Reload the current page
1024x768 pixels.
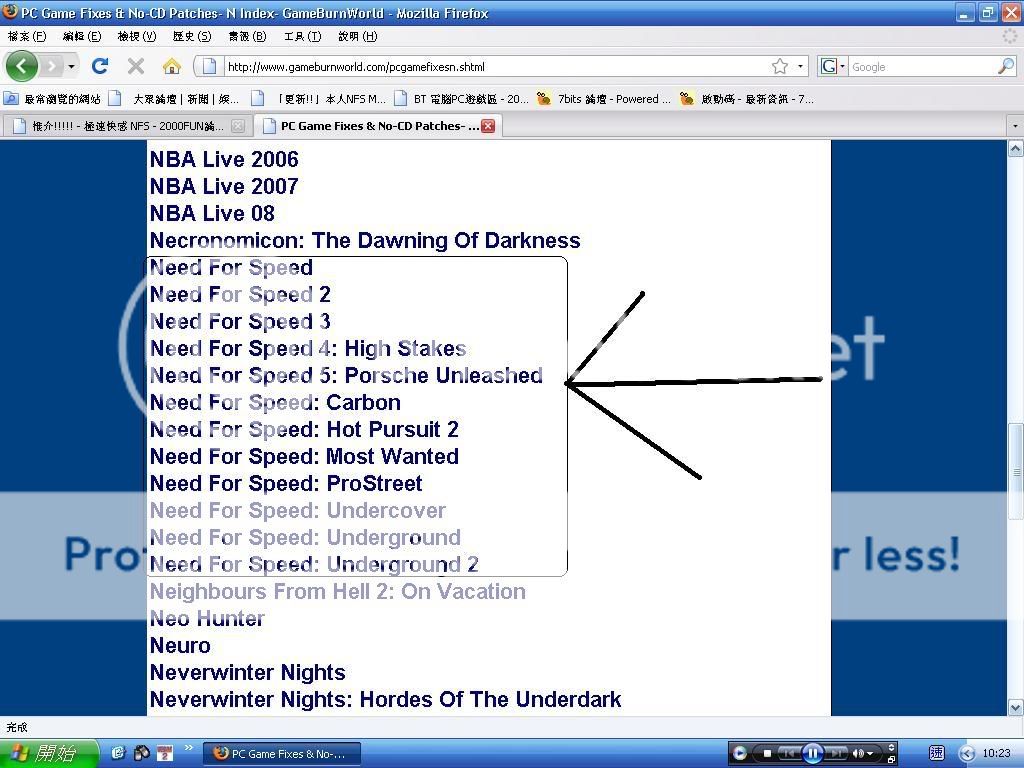(99, 66)
